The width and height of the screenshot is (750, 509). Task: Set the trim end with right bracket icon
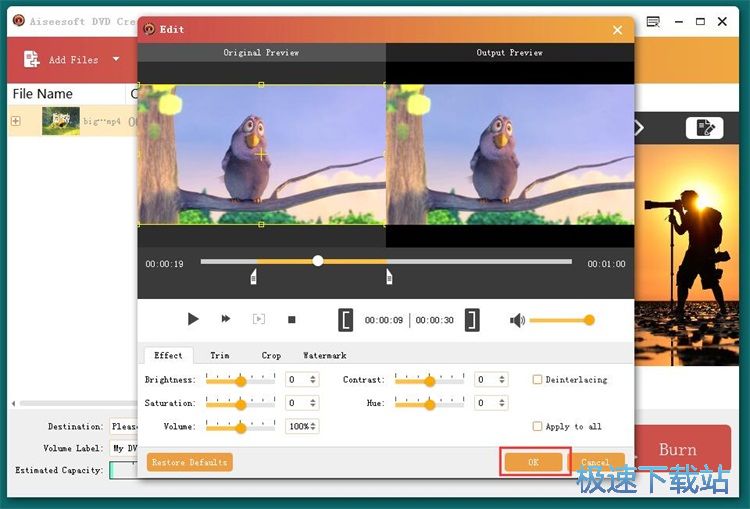coord(472,320)
